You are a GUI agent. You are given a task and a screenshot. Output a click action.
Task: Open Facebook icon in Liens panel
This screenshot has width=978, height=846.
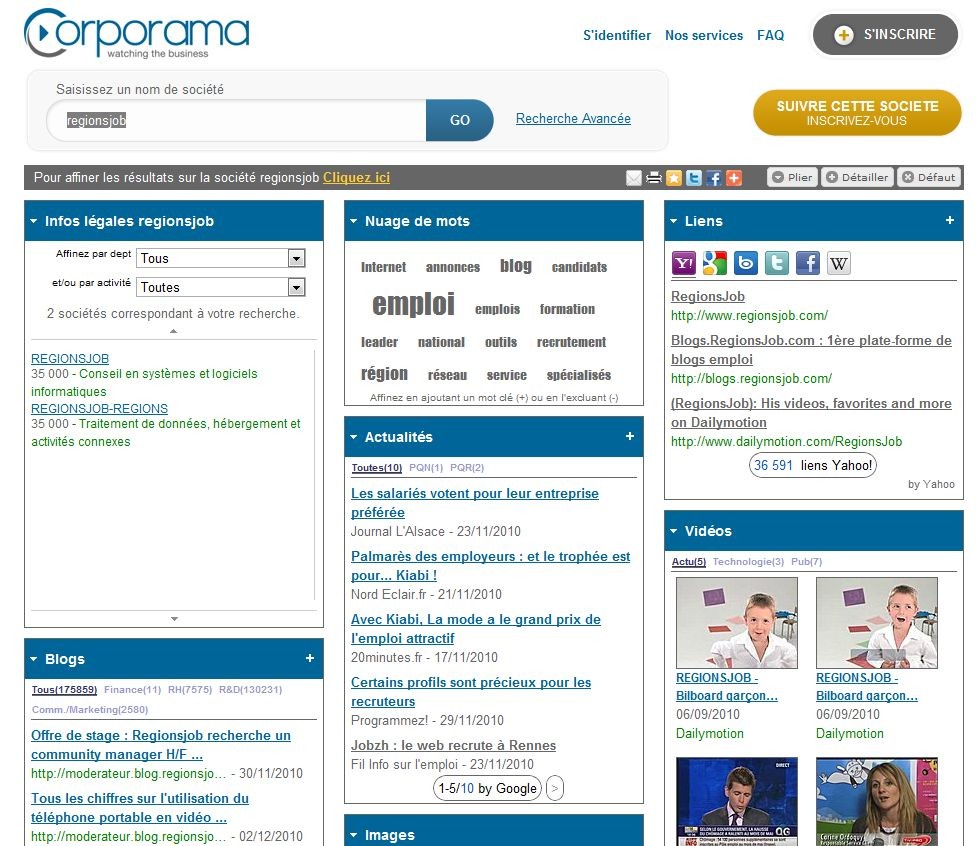point(808,263)
